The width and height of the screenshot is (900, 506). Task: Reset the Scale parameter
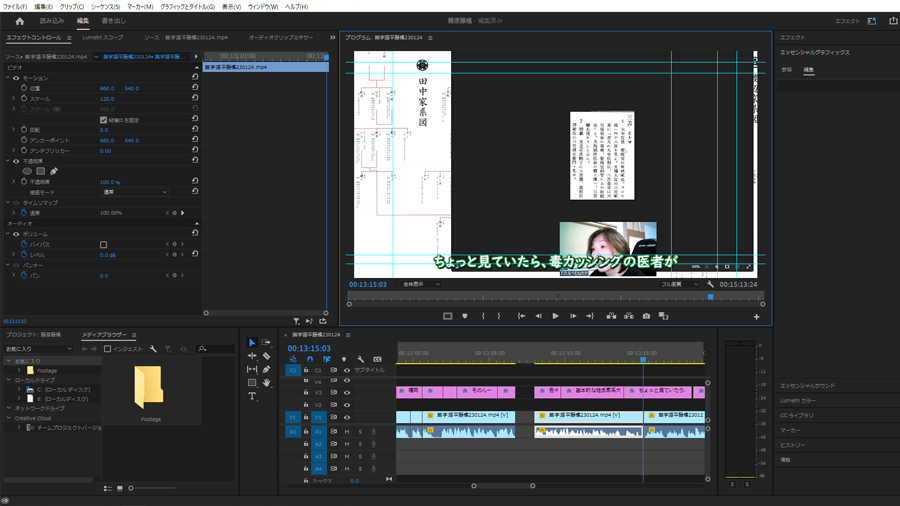coord(195,98)
